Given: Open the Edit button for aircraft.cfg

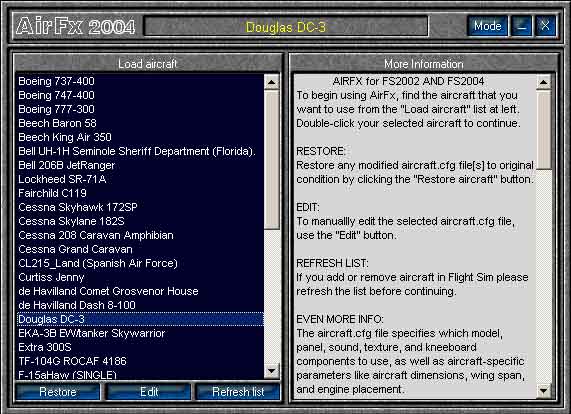Looking at the screenshot, I should [x=149, y=392].
